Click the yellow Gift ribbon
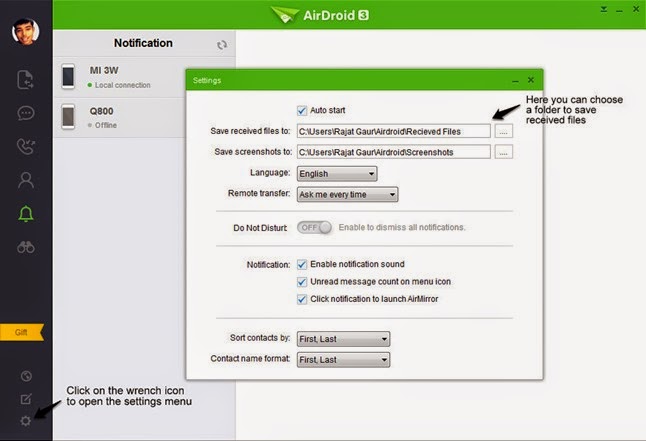 point(22,332)
